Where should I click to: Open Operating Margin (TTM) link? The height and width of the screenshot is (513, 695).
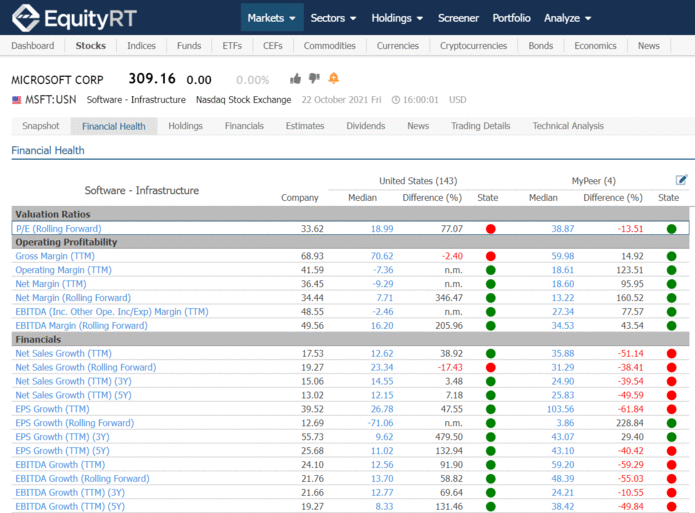click(x=63, y=270)
